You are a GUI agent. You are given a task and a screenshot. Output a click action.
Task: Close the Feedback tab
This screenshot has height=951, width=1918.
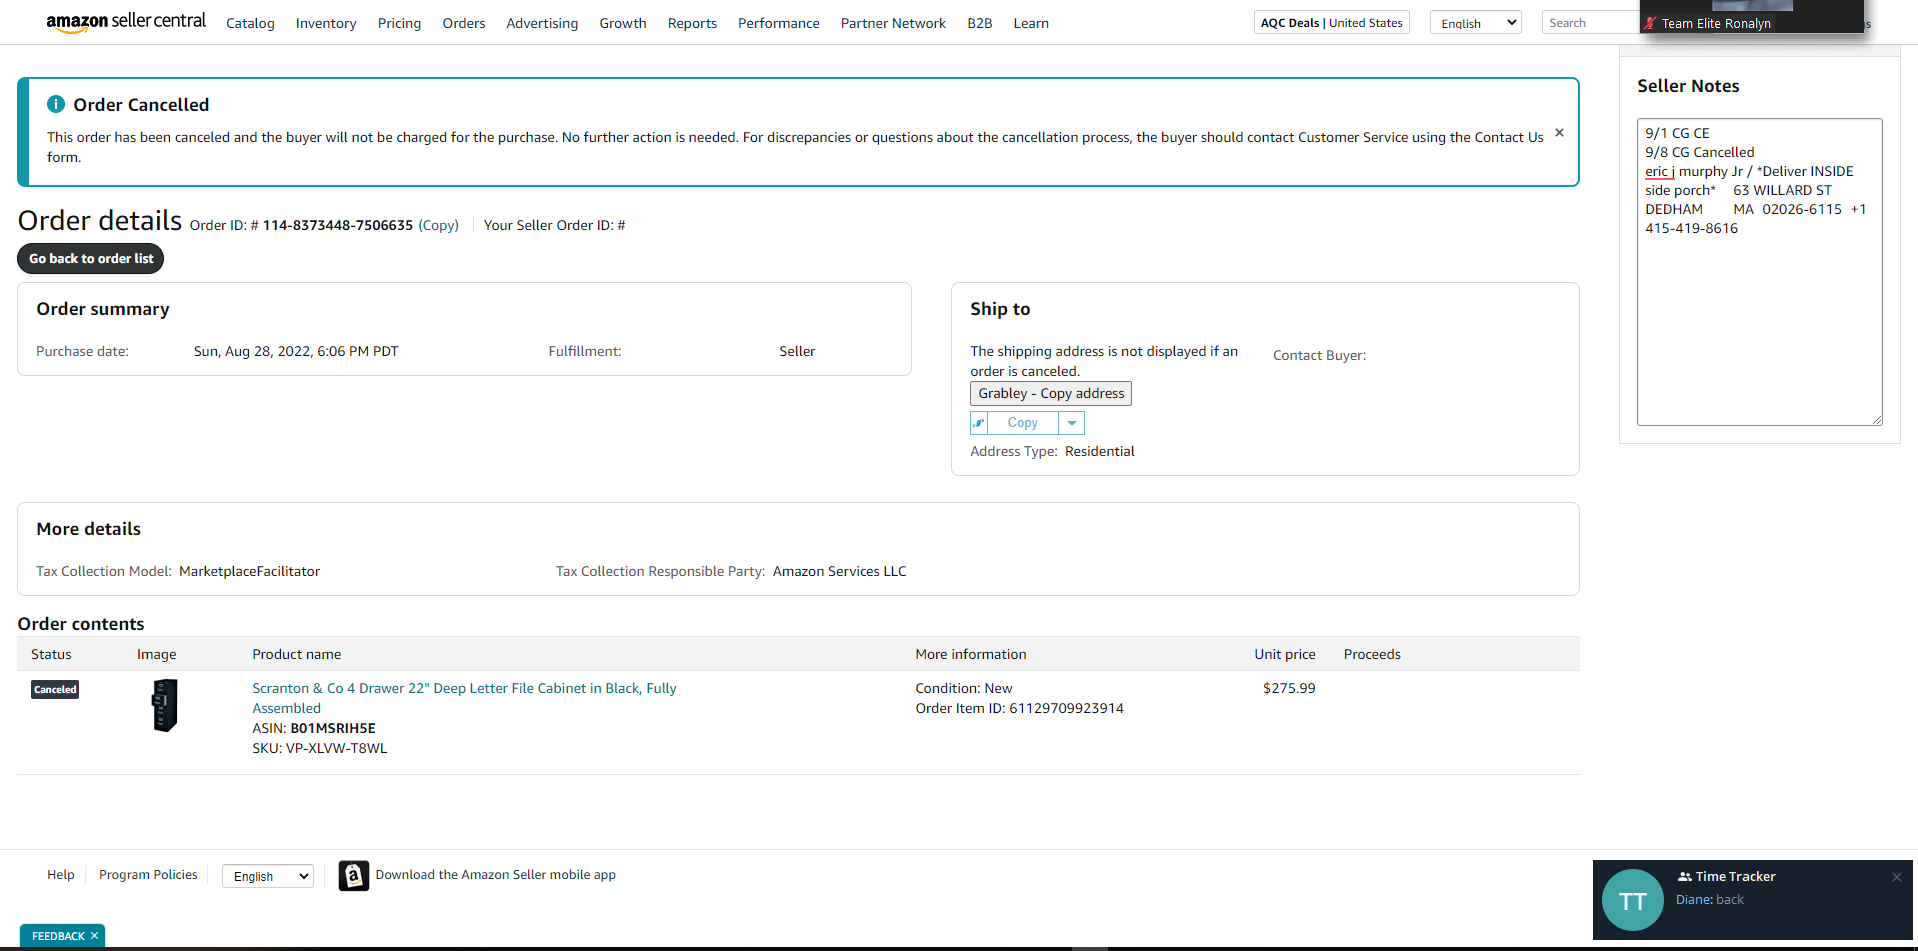pyautogui.click(x=95, y=936)
